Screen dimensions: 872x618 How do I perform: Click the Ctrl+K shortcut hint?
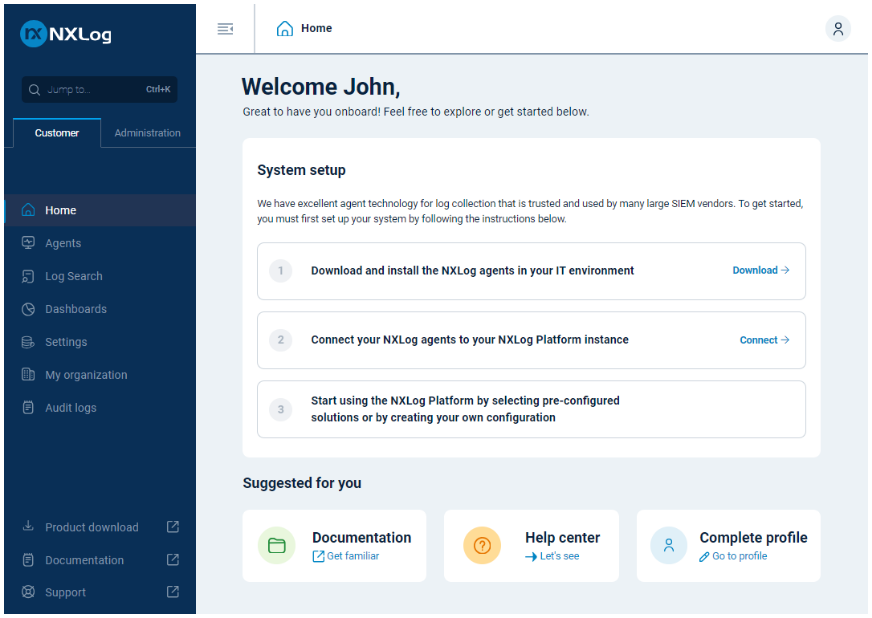(158, 89)
